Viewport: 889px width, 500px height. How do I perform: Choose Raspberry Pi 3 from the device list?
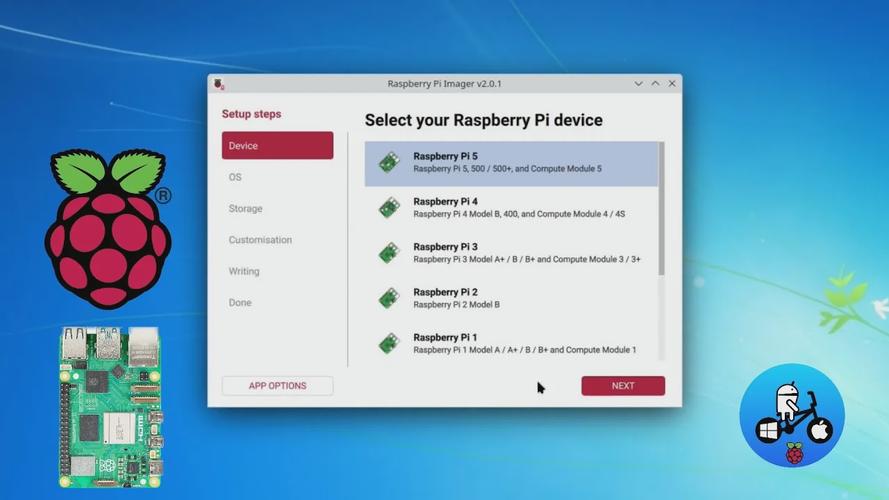point(511,253)
